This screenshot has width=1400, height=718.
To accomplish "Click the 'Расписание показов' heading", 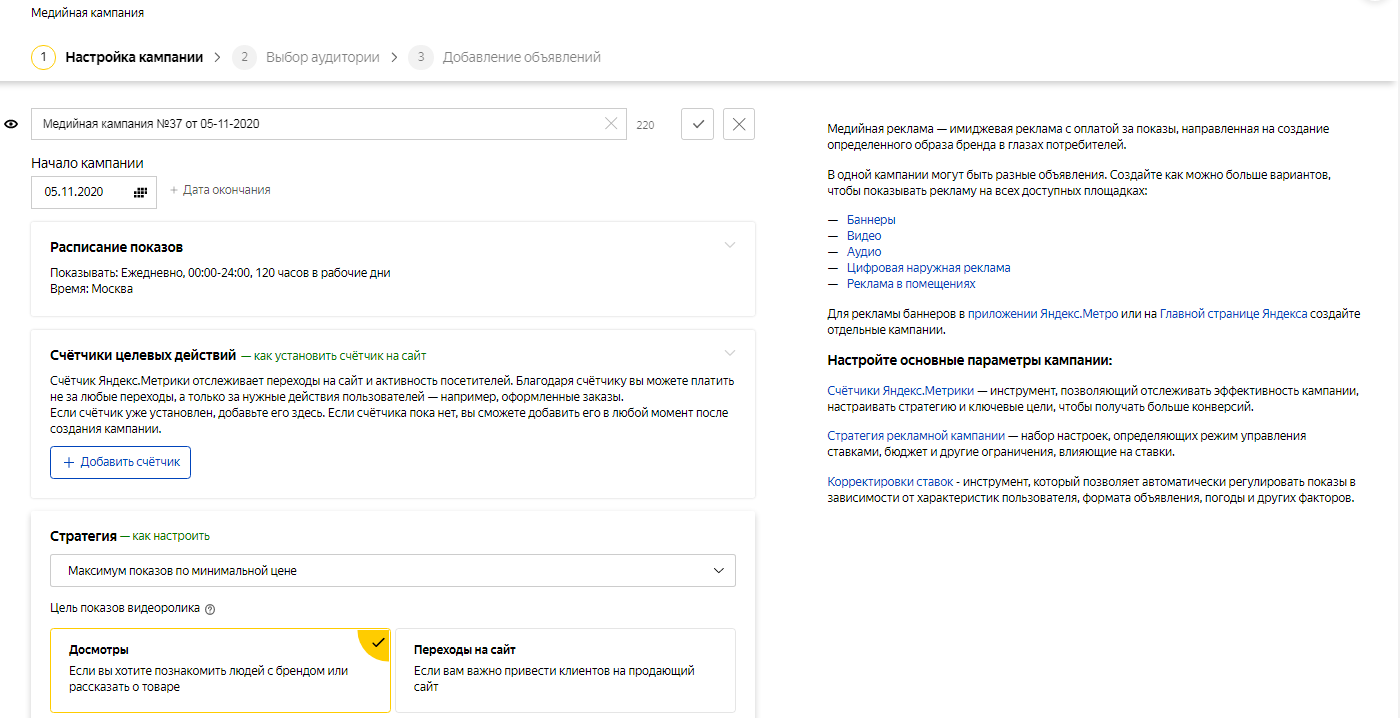I will (117, 247).
